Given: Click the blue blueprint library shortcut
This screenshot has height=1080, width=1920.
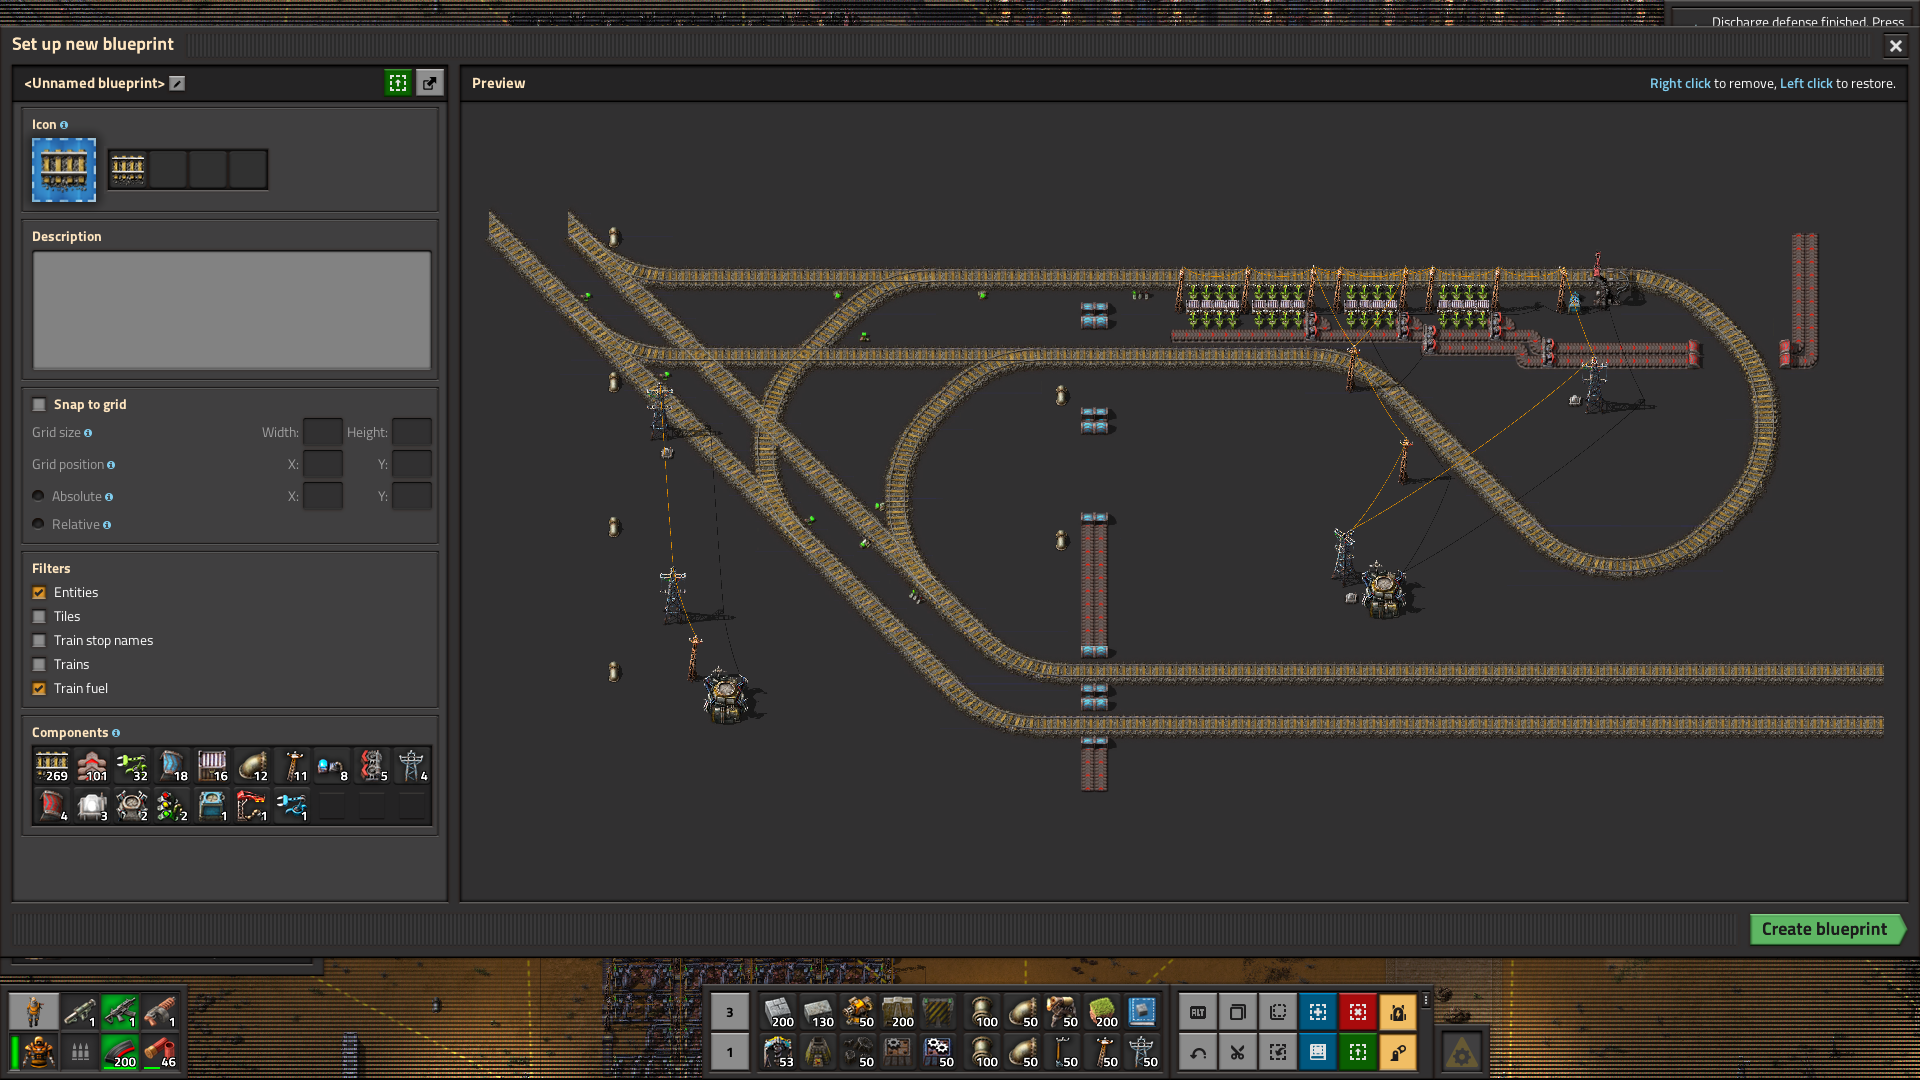Looking at the screenshot, I should click(x=1318, y=1052).
